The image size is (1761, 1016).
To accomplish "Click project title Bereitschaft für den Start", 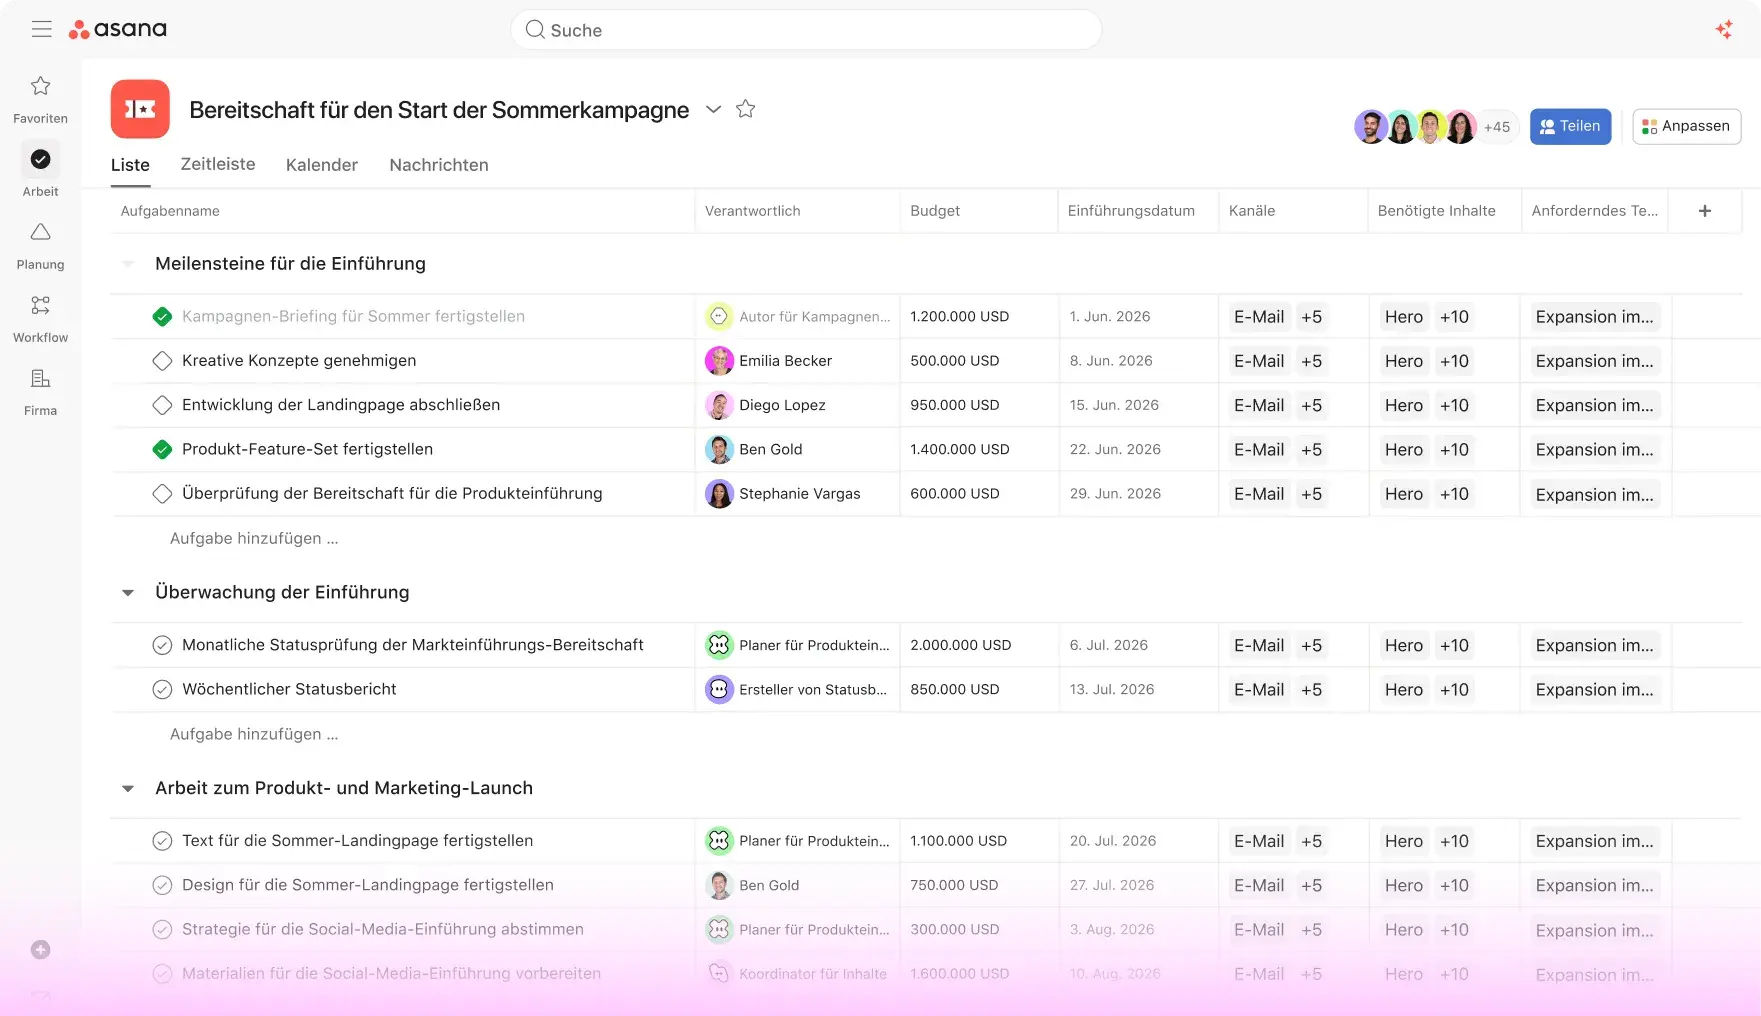I will (439, 110).
